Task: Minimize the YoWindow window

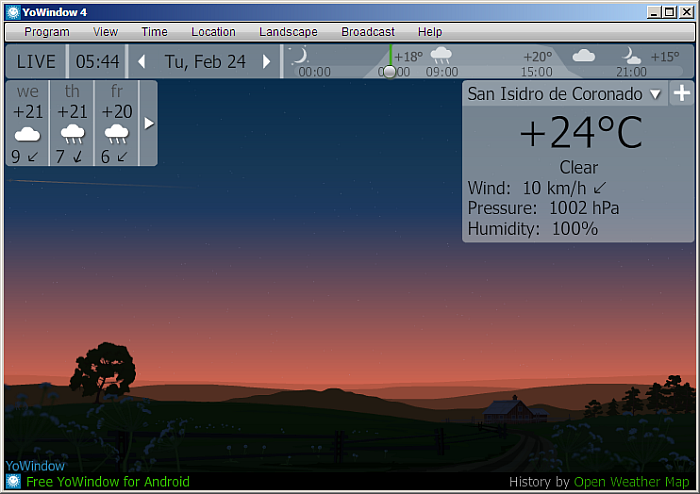Action: (654, 12)
